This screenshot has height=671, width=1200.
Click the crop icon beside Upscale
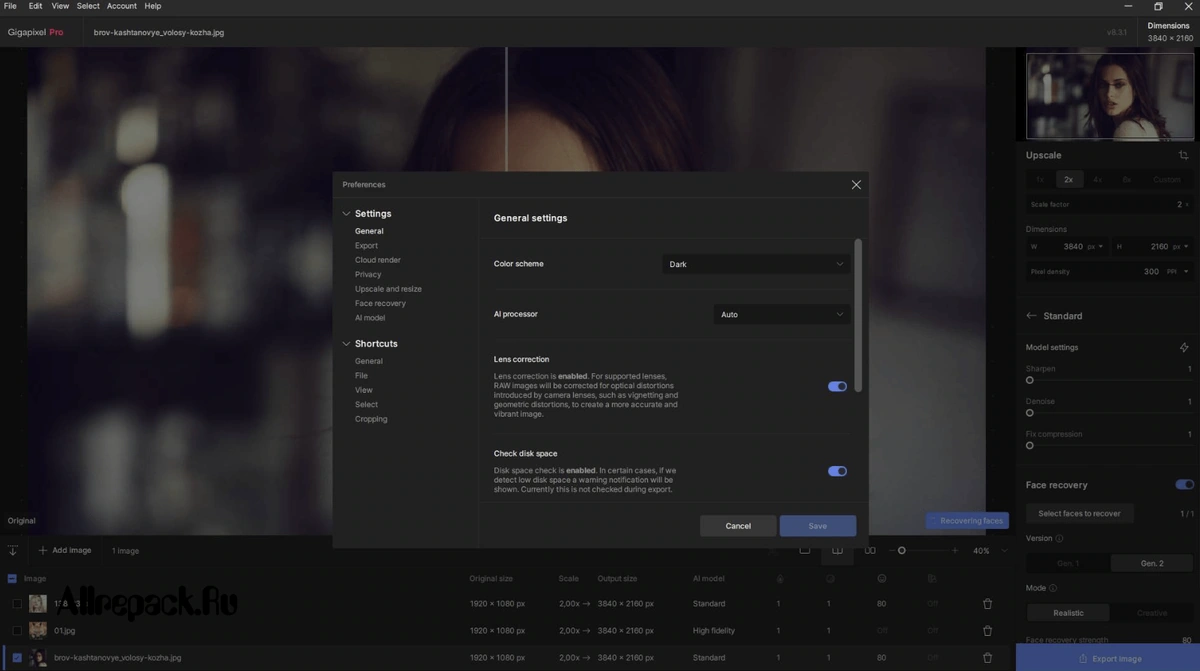click(1184, 156)
